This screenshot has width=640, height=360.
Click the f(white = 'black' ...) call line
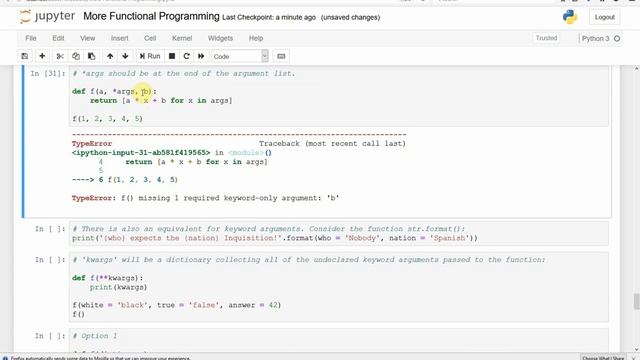coord(176,305)
